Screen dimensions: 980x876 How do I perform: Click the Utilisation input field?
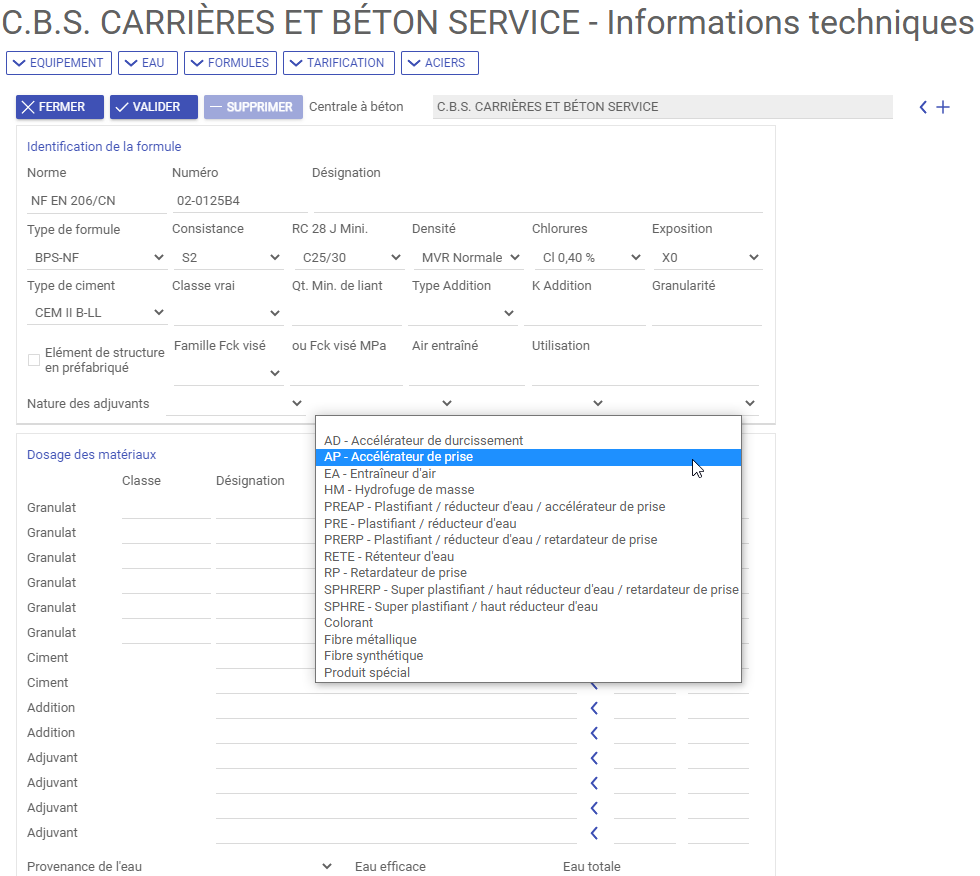[x=645, y=372]
